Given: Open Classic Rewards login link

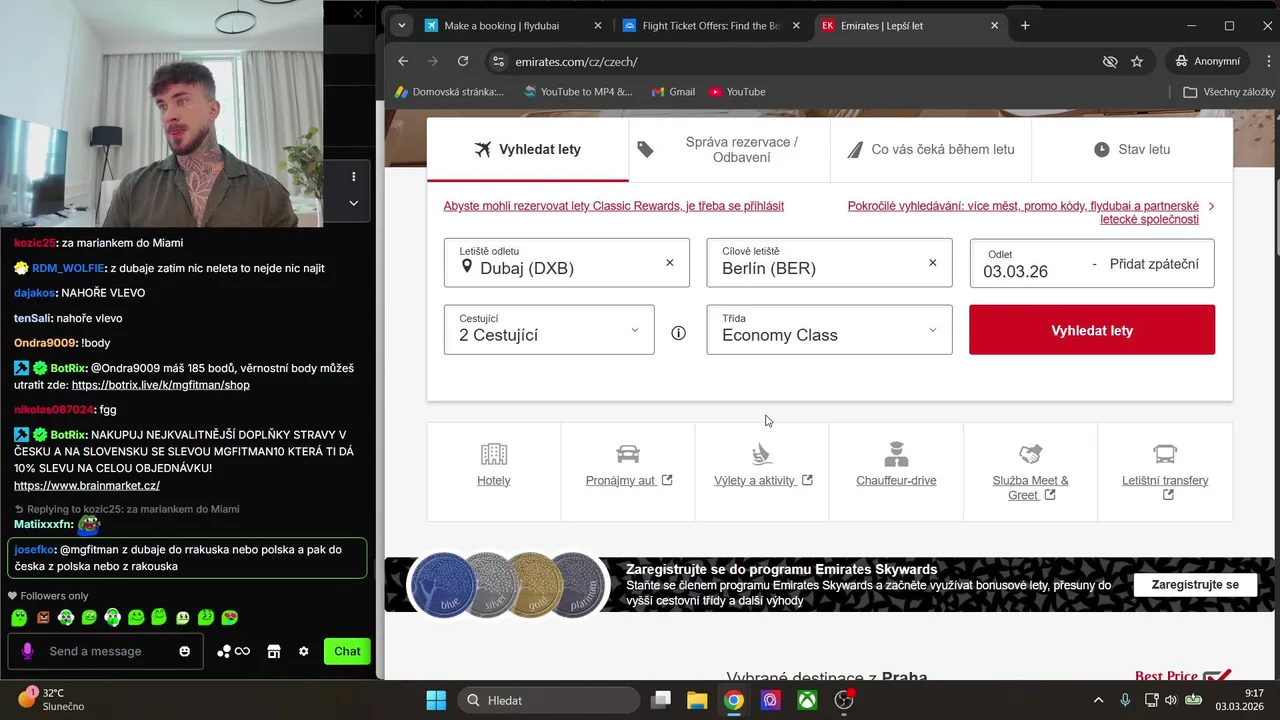Looking at the screenshot, I should point(614,206).
